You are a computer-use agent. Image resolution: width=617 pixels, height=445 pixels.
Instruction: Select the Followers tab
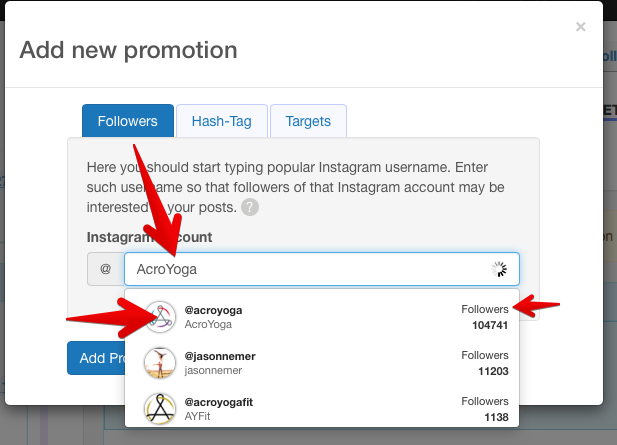tap(128, 121)
